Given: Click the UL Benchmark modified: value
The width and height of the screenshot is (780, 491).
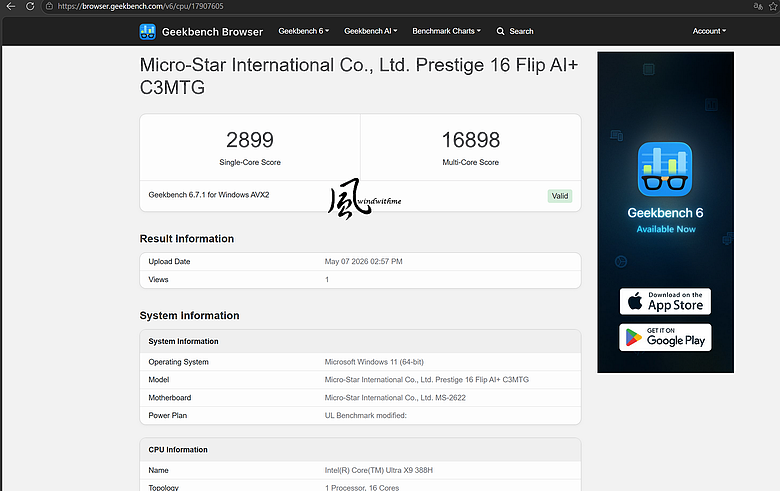Looking at the screenshot, I should (x=366, y=415).
